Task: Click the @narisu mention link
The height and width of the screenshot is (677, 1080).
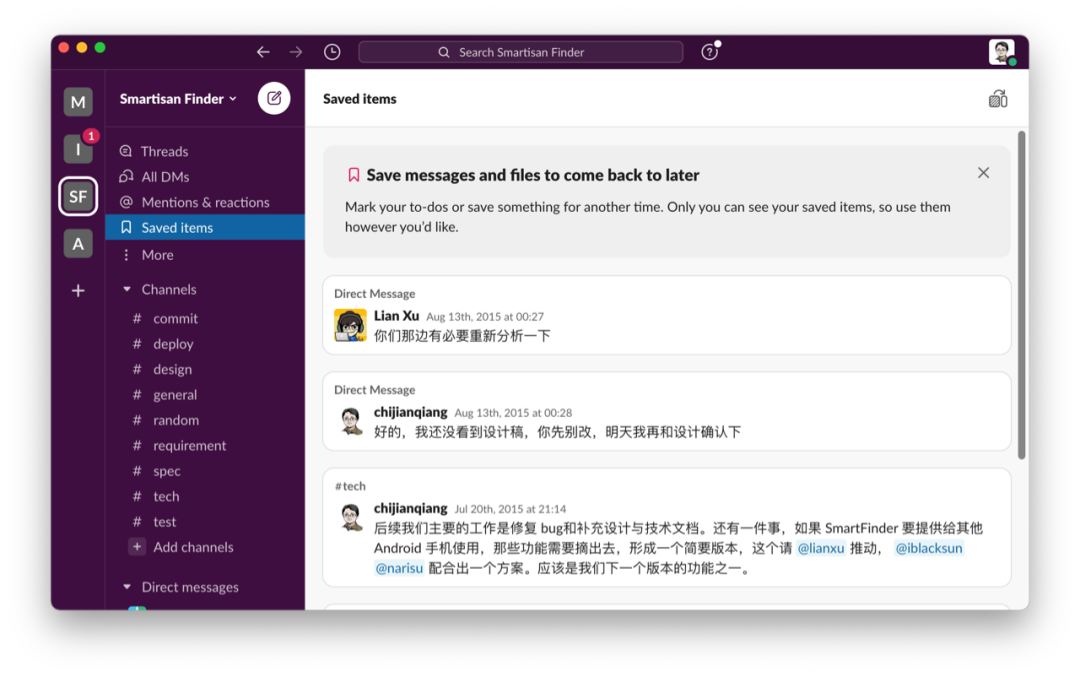Action: pyautogui.click(x=399, y=568)
